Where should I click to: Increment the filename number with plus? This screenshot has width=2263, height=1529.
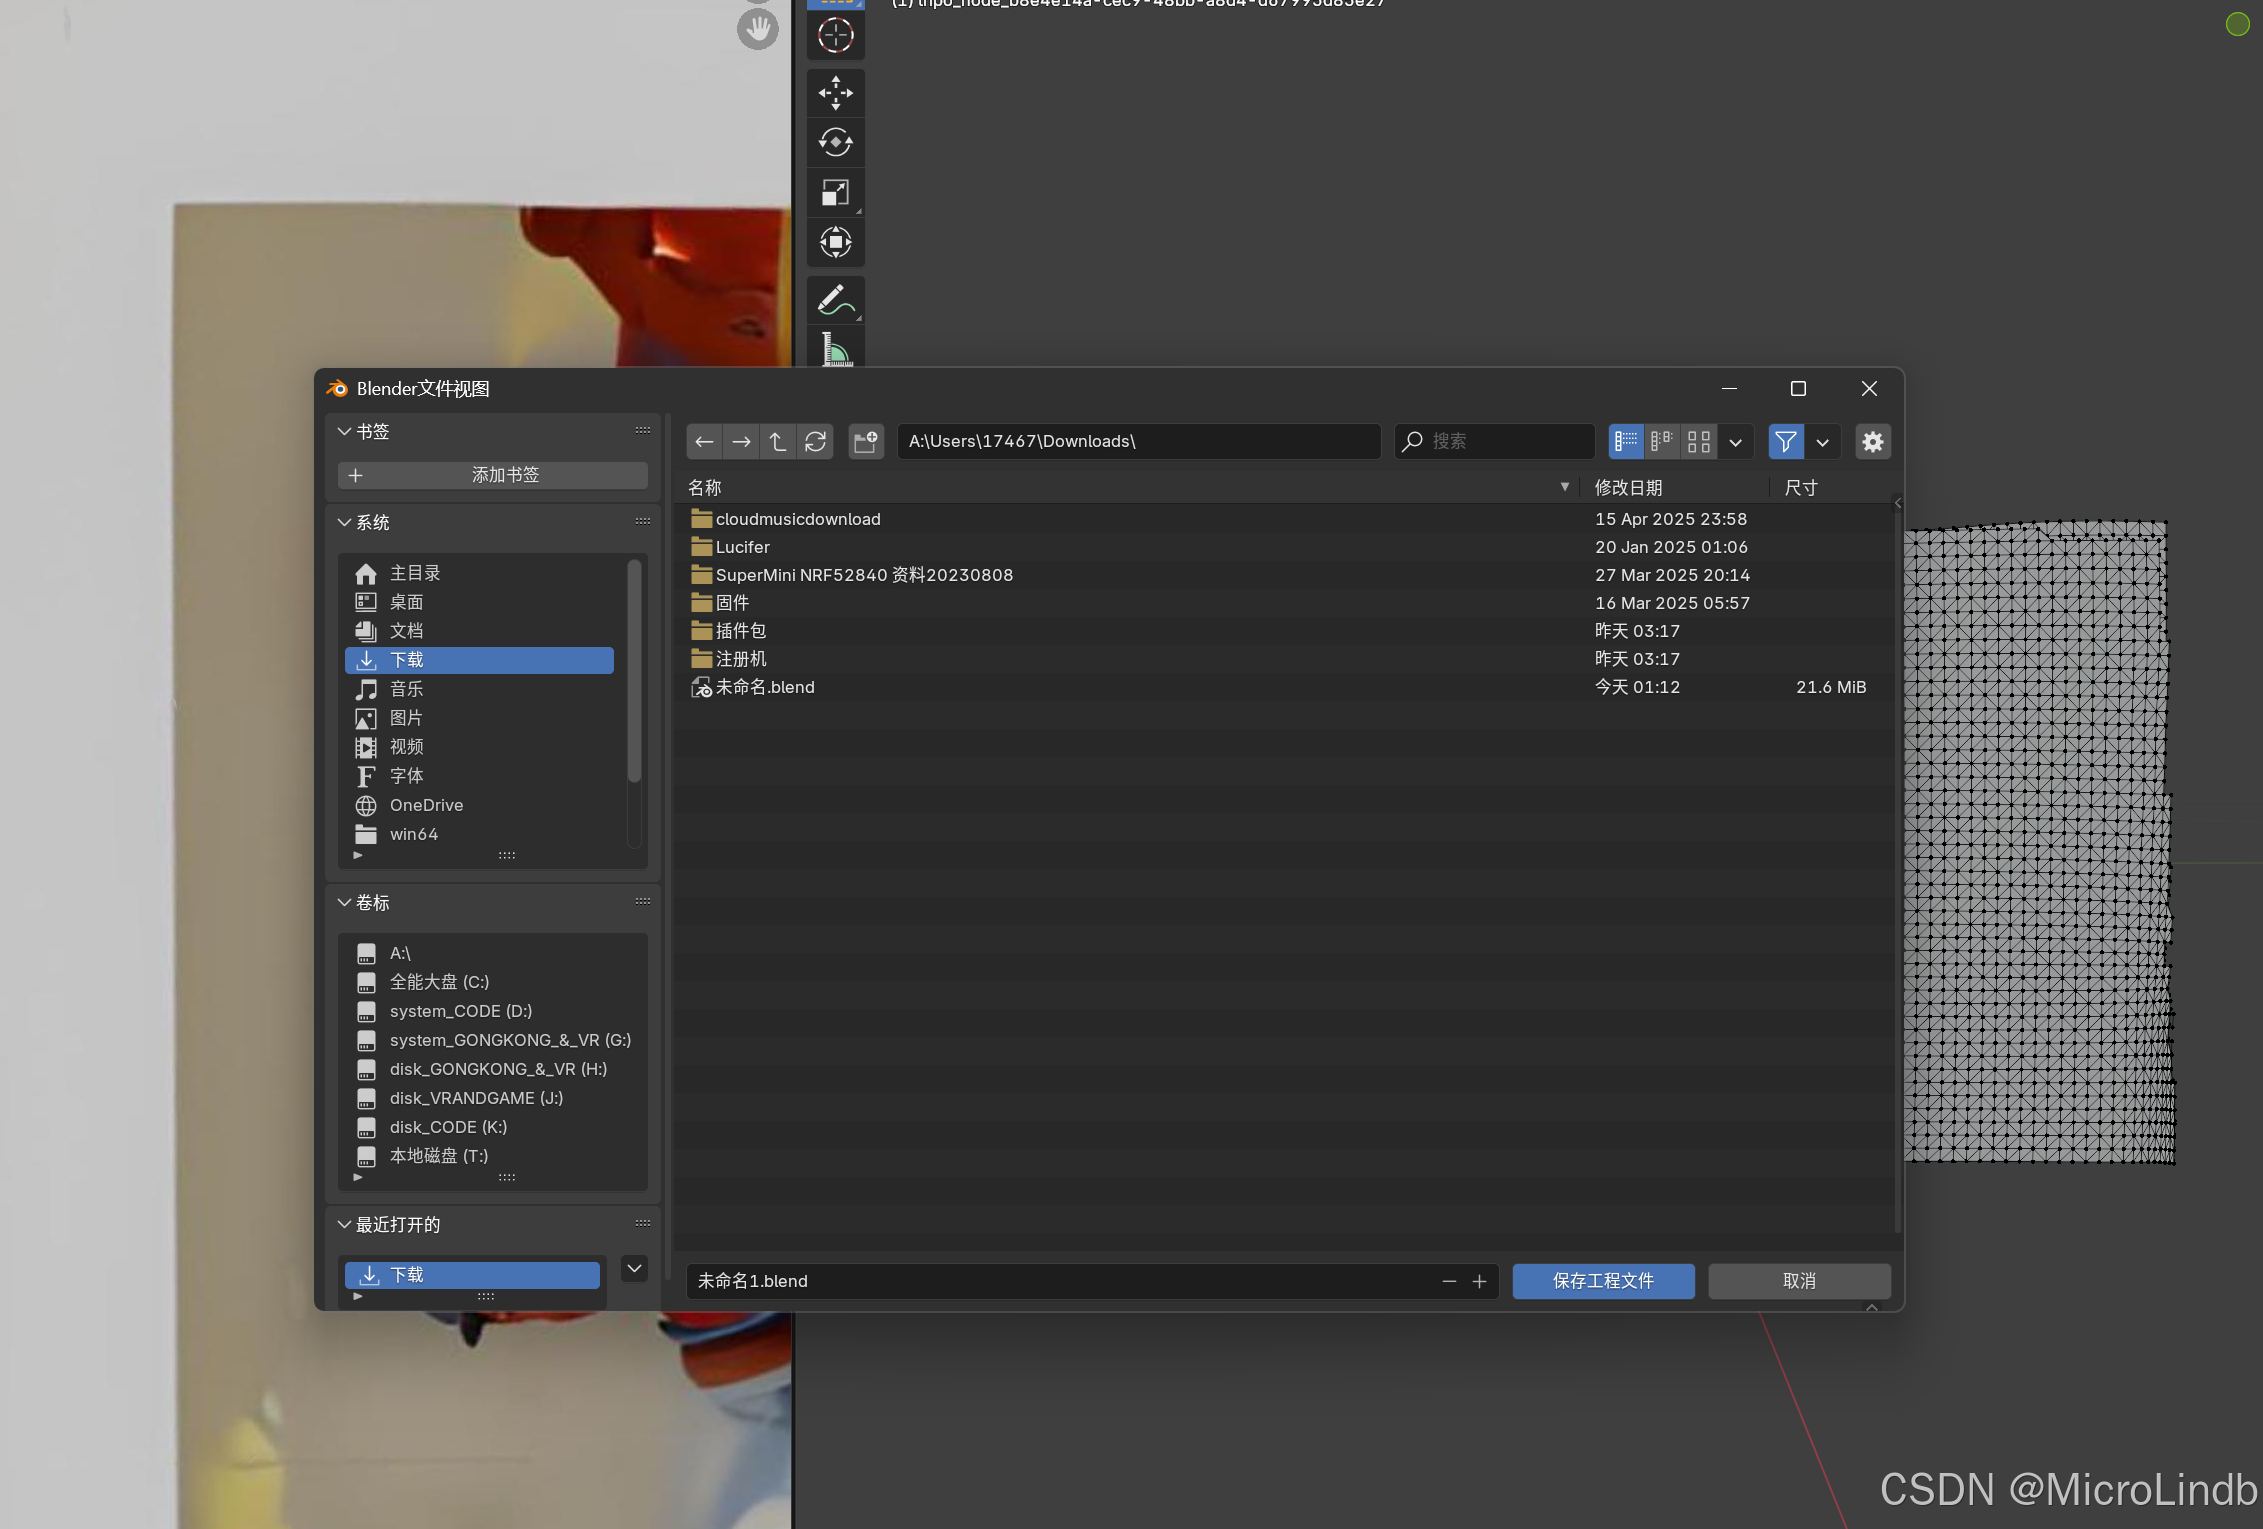click(x=1479, y=1281)
